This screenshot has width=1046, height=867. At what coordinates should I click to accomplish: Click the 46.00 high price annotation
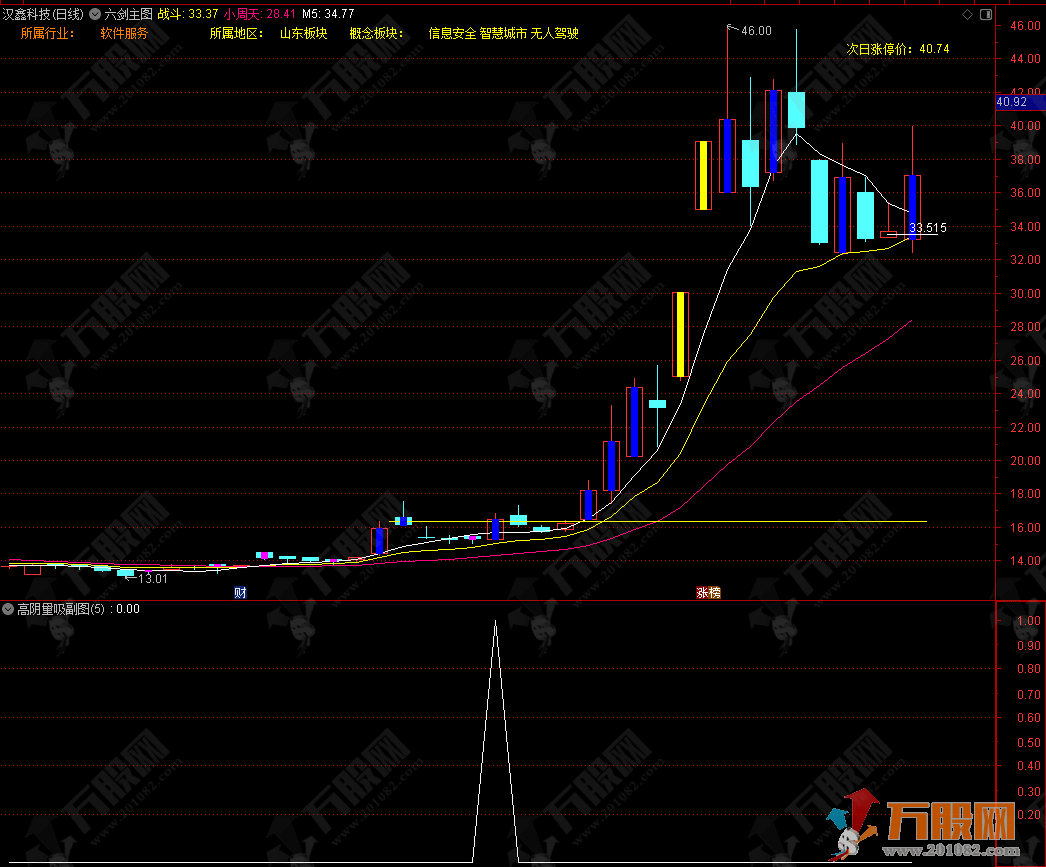pos(756,31)
